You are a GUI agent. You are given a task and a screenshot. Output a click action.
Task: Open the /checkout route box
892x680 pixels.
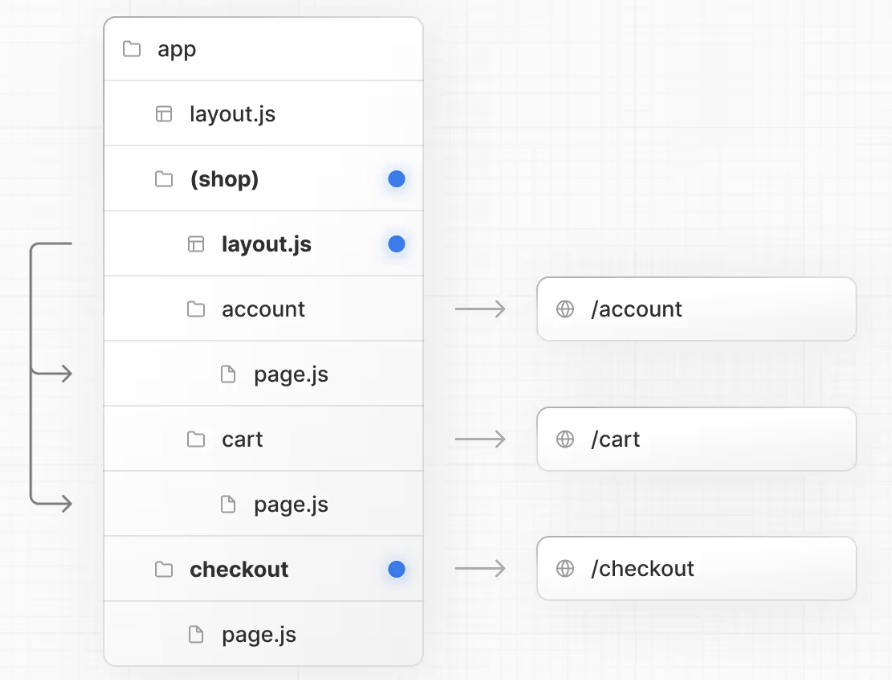pos(696,569)
